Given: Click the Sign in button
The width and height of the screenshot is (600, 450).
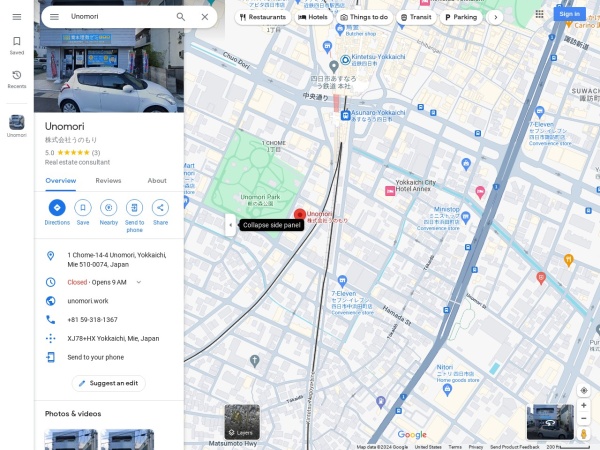Looking at the screenshot, I should coord(569,14).
